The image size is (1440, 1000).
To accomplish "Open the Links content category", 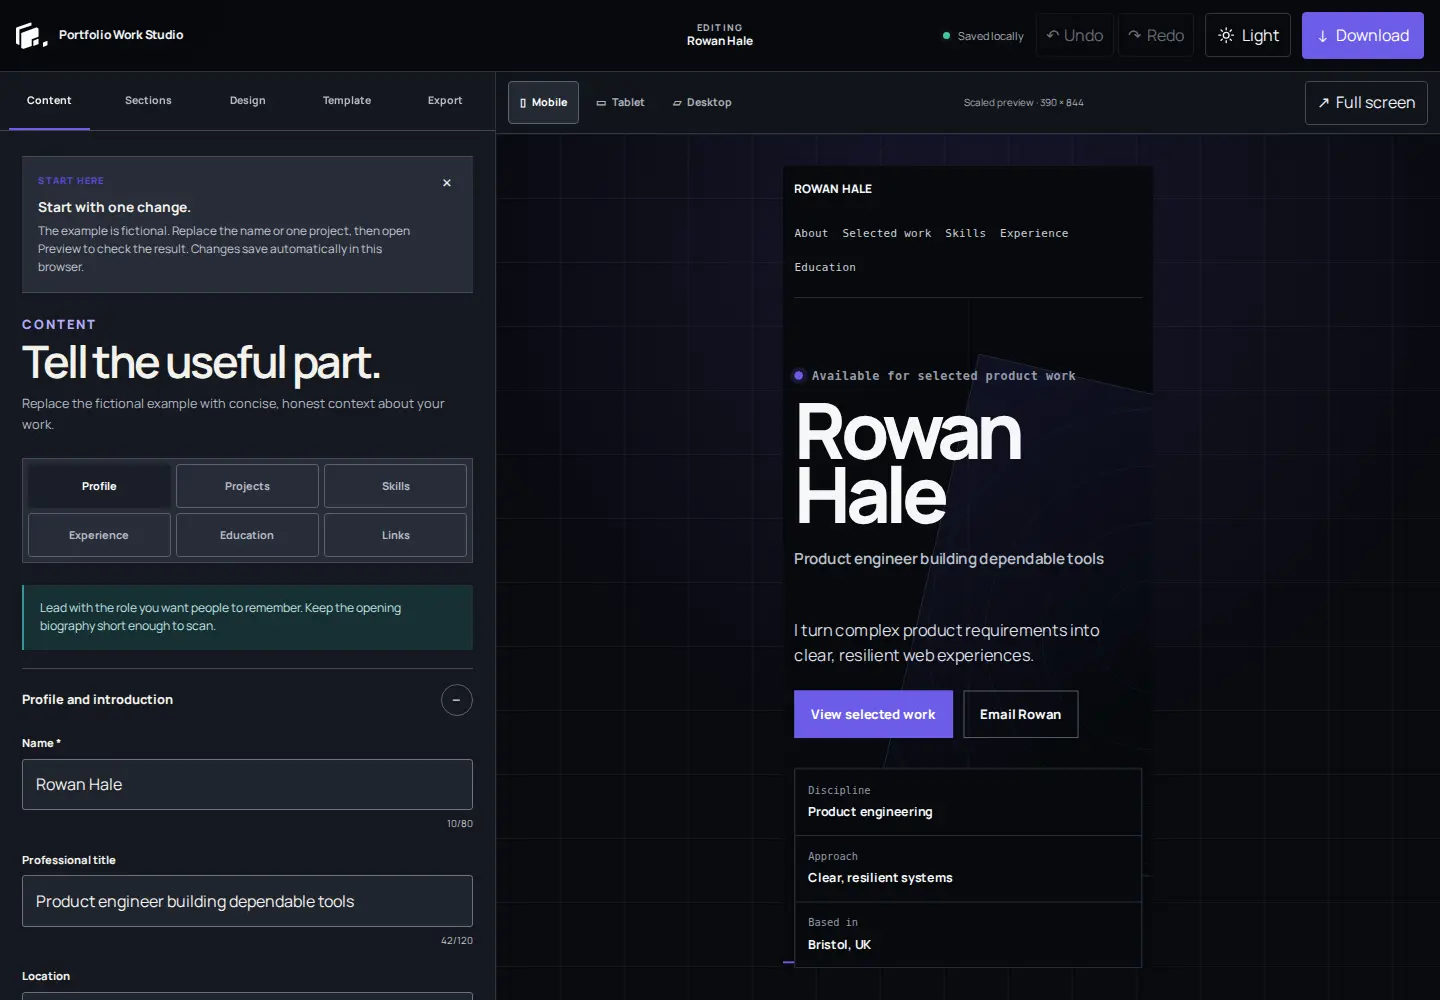I will (x=396, y=535).
